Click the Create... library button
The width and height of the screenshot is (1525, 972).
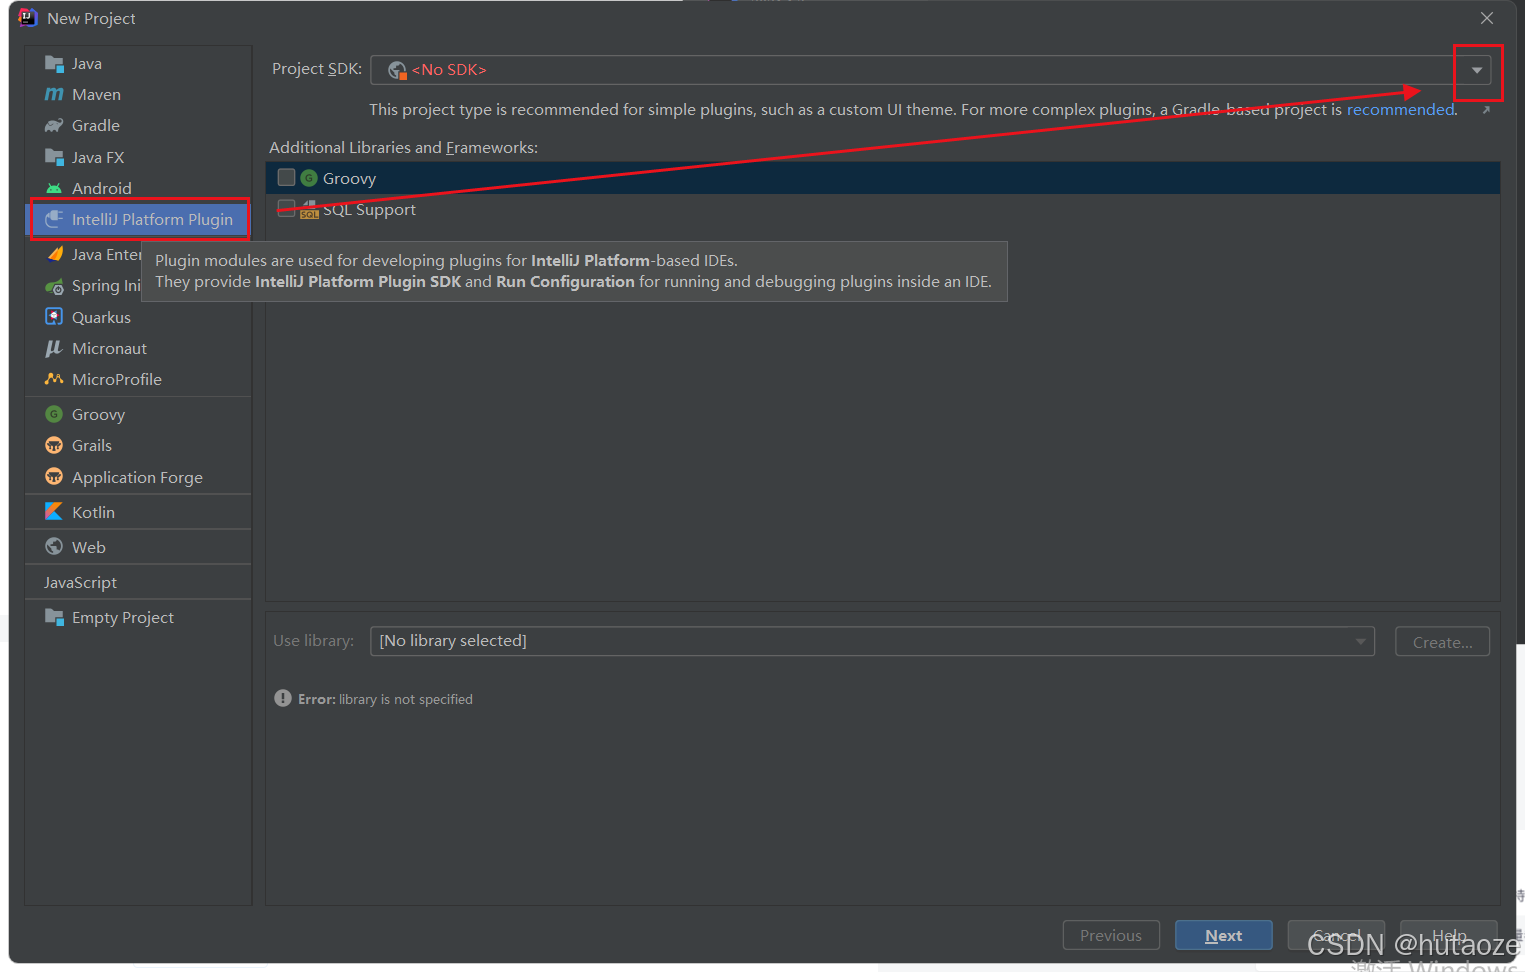click(1442, 642)
